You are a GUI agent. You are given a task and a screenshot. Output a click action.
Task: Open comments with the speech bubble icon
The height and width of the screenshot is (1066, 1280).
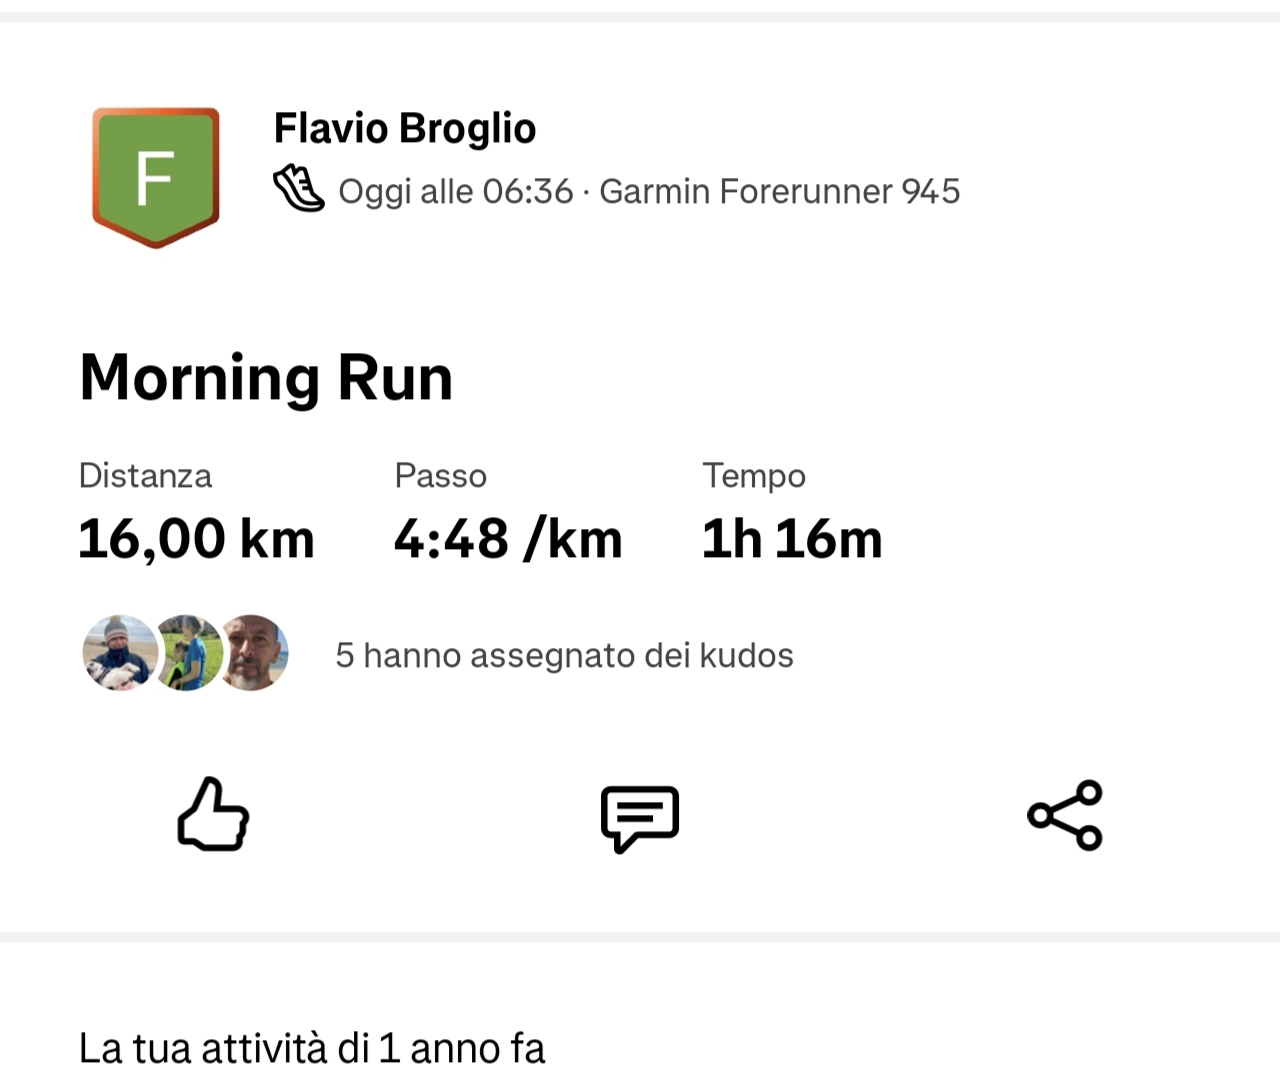click(x=640, y=817)
